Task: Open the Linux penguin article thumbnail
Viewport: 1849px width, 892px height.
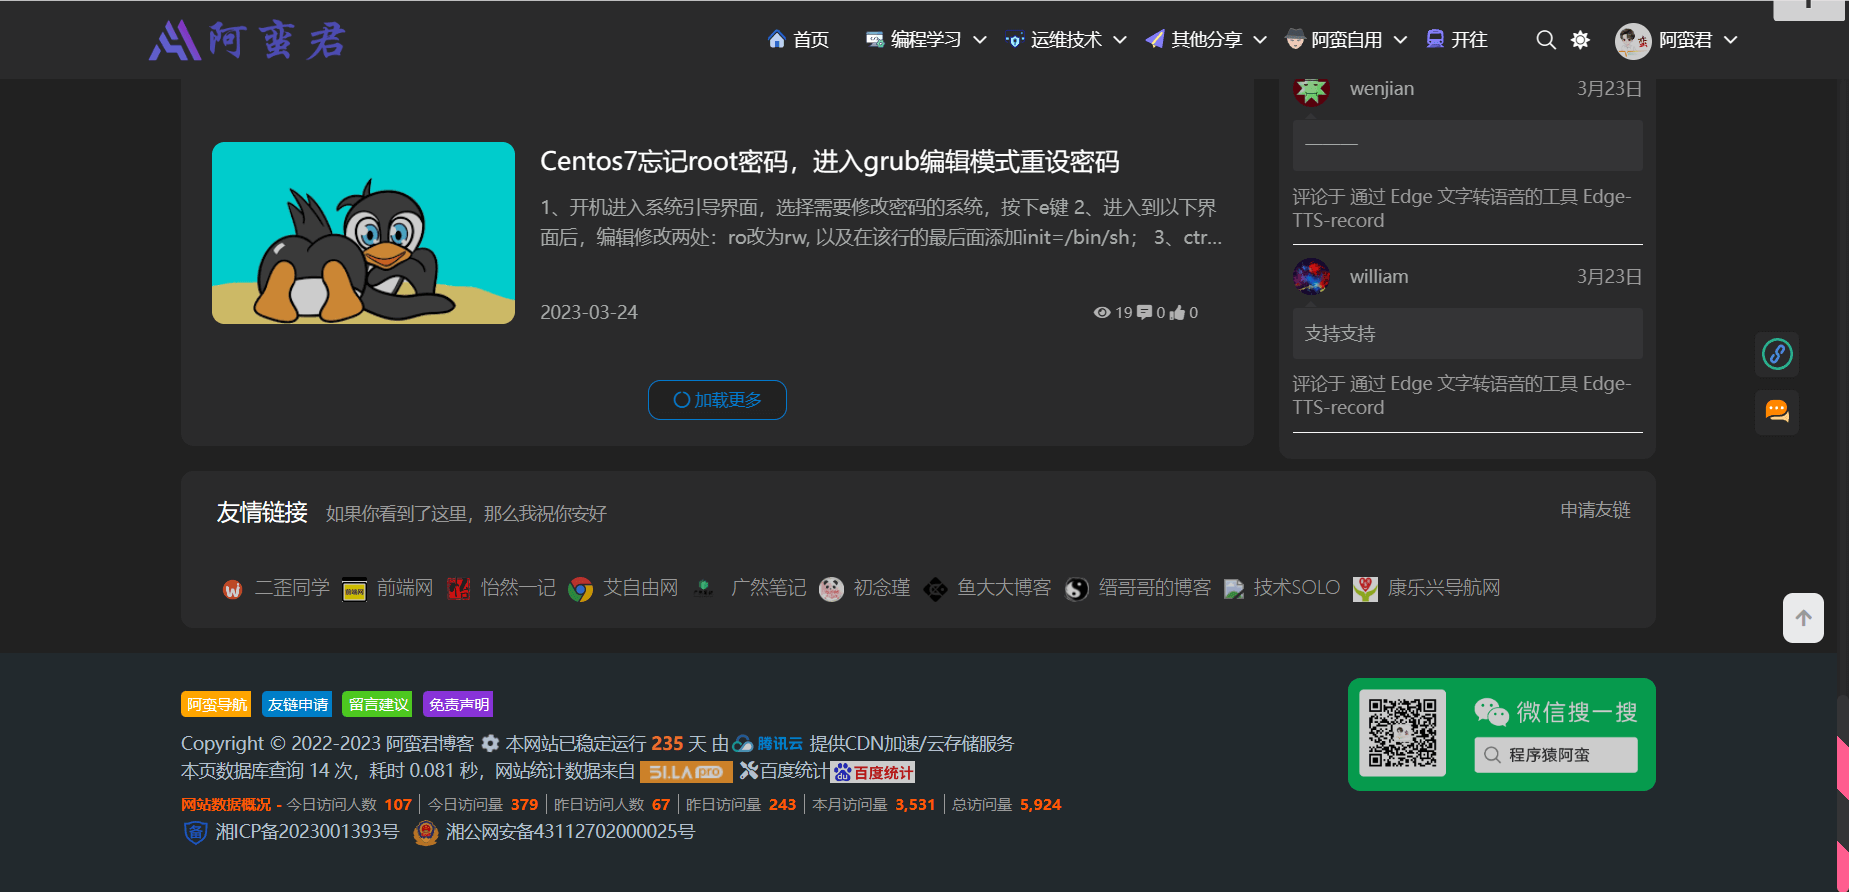Action: [363, 233]
